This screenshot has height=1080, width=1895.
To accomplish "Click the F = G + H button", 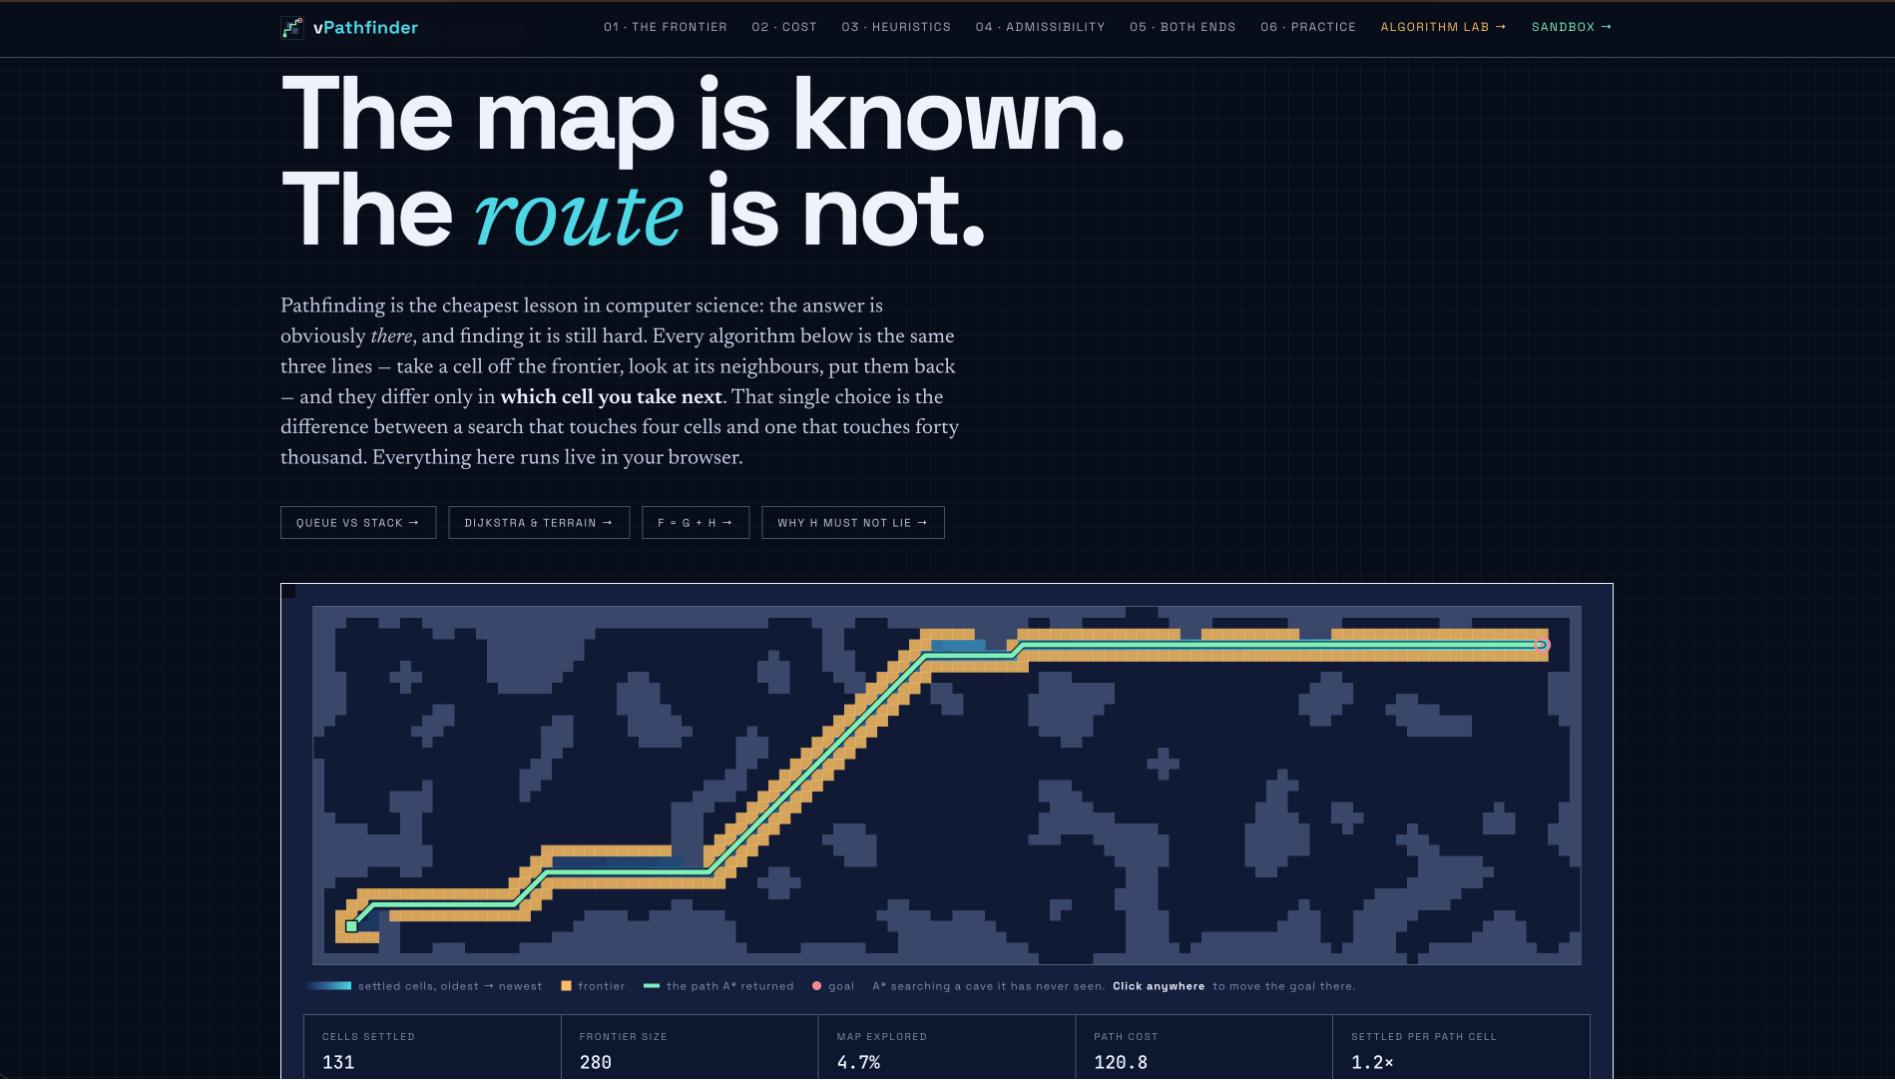I will click(x=695, y=523).
